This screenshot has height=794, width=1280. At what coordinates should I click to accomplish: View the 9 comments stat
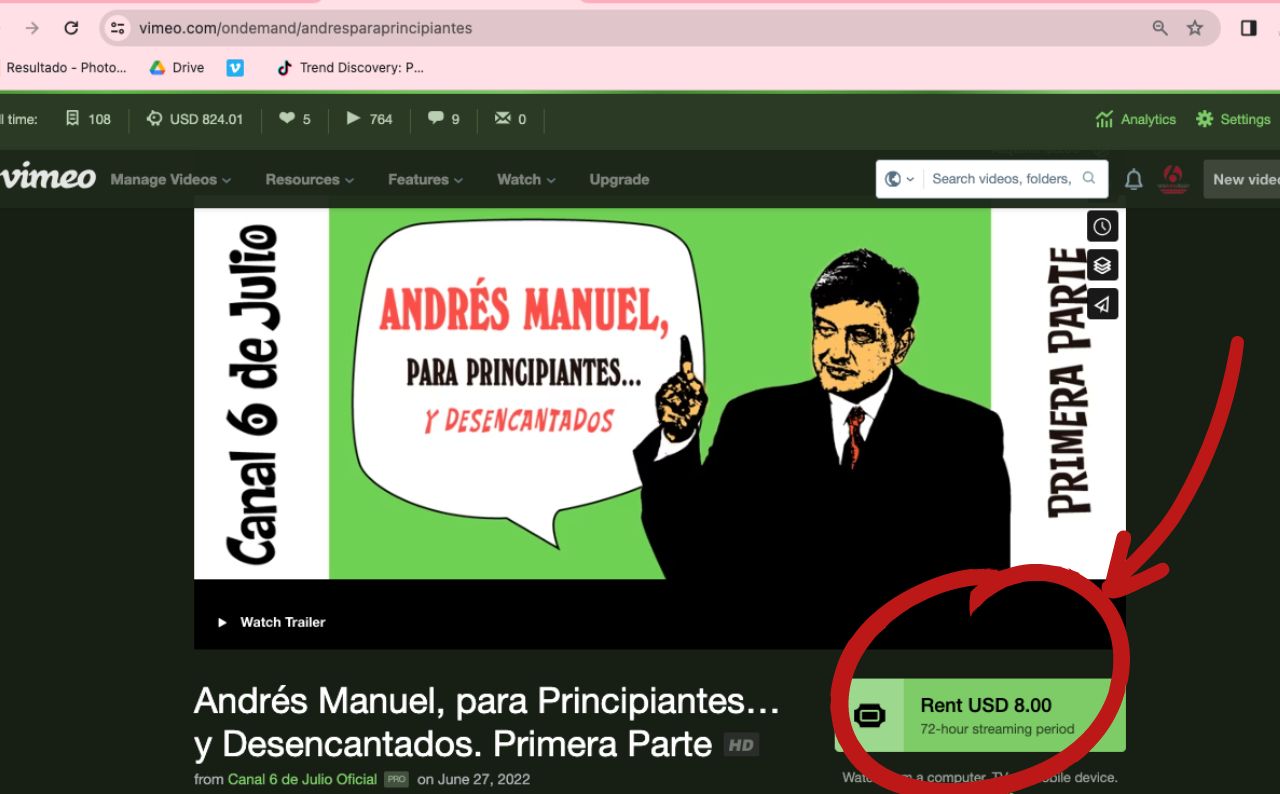tap(443, 119)
